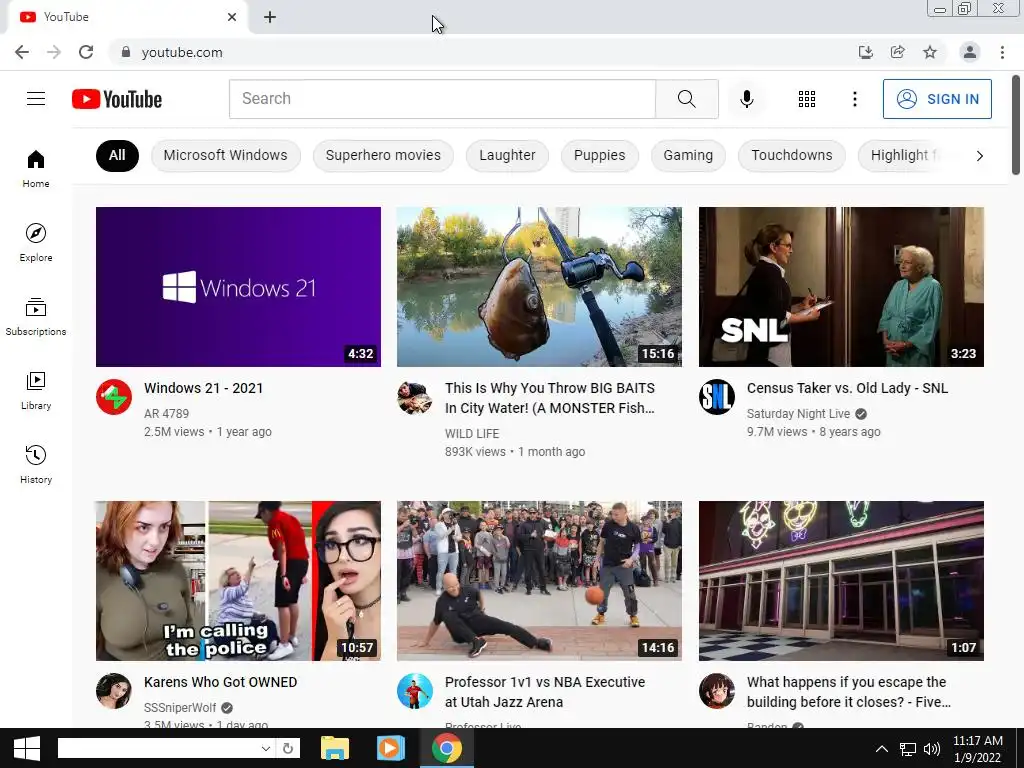The height and width of the screenshot is (768, 1024).
Task: Open the big baits fishing video thumbnail
Action: tap(539, 287)
